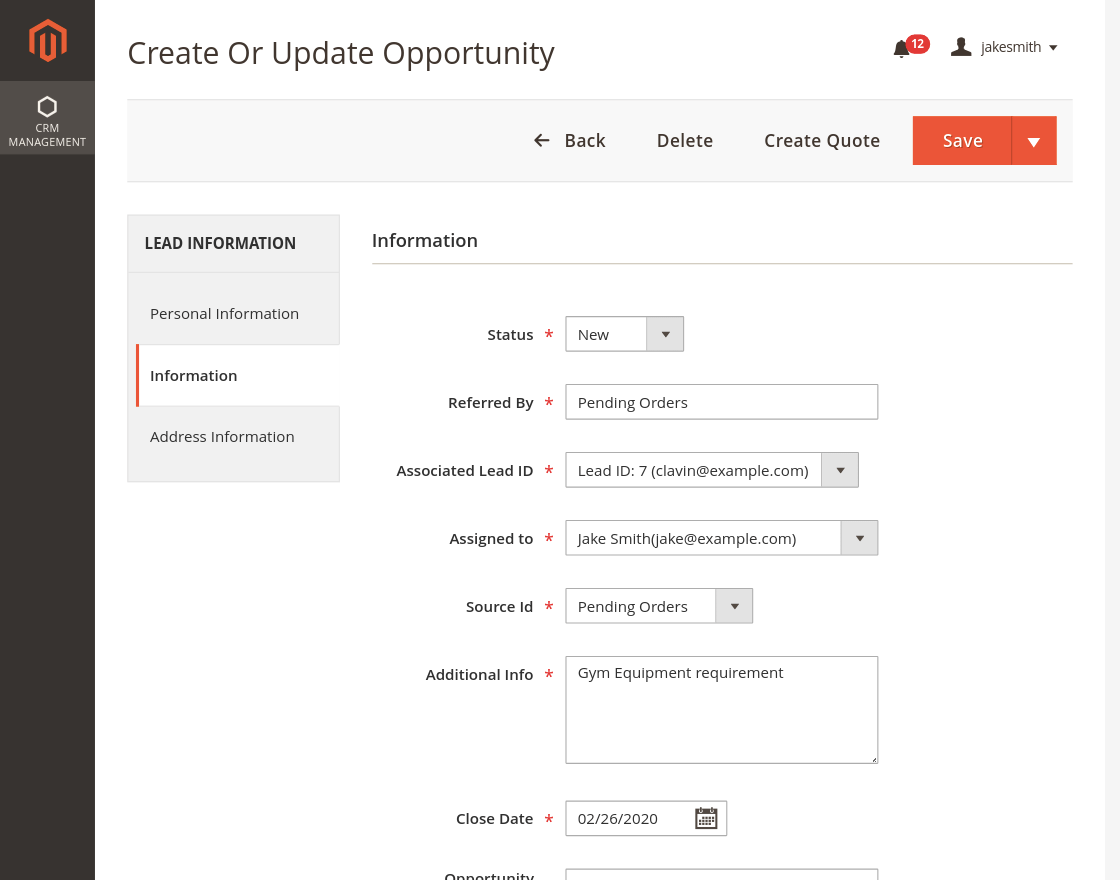This screenshot has height=880, width=1120.
Task: Open calendar picker for Close Date
Action: click(706, 818)
